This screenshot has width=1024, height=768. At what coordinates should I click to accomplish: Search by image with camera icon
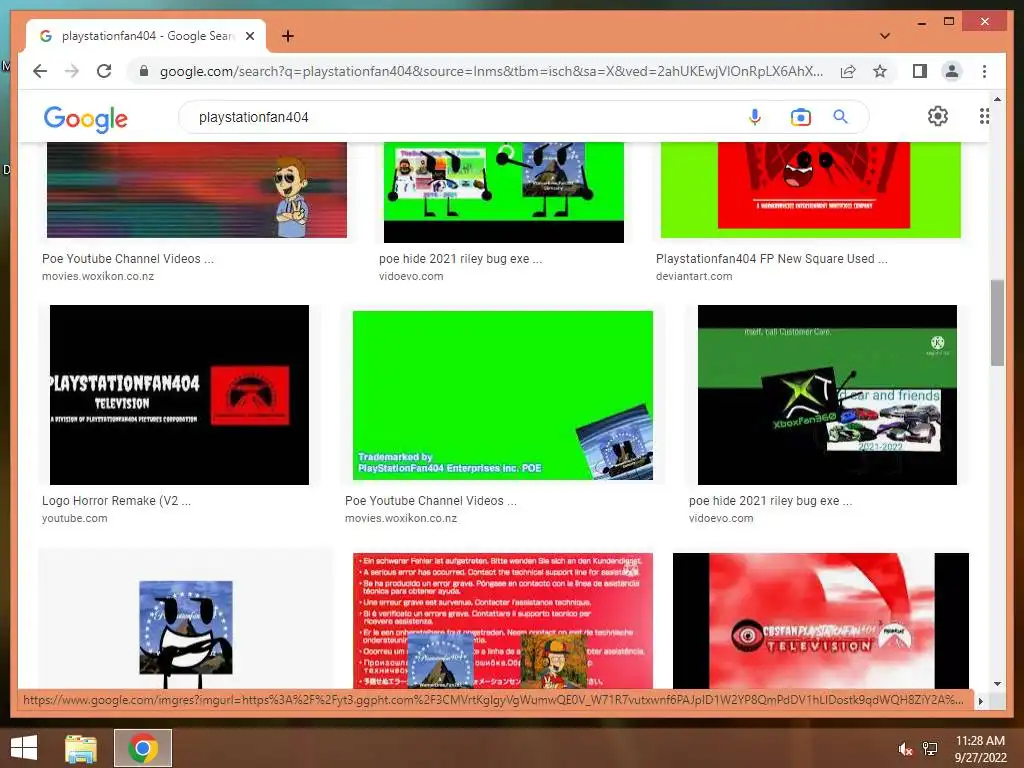click(x=800, y=117)
